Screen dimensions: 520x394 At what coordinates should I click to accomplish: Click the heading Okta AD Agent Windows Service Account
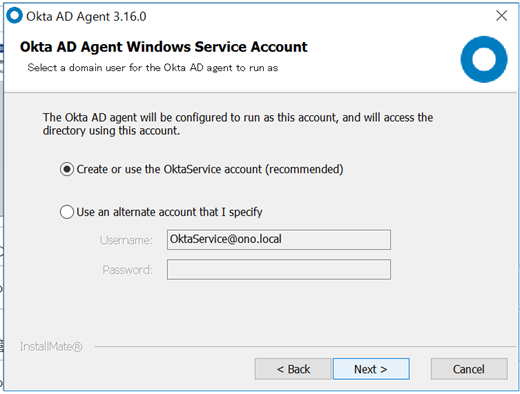click(163, 47)
